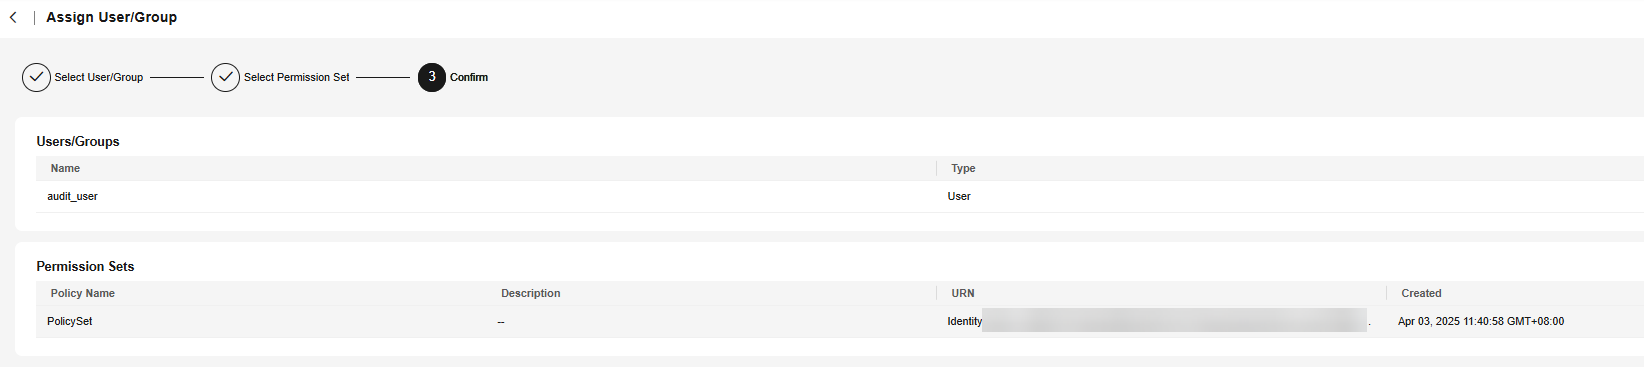Screen dimensions: 1644x367
Task: Select the audit_user row name
Action: tap(72, 196)
